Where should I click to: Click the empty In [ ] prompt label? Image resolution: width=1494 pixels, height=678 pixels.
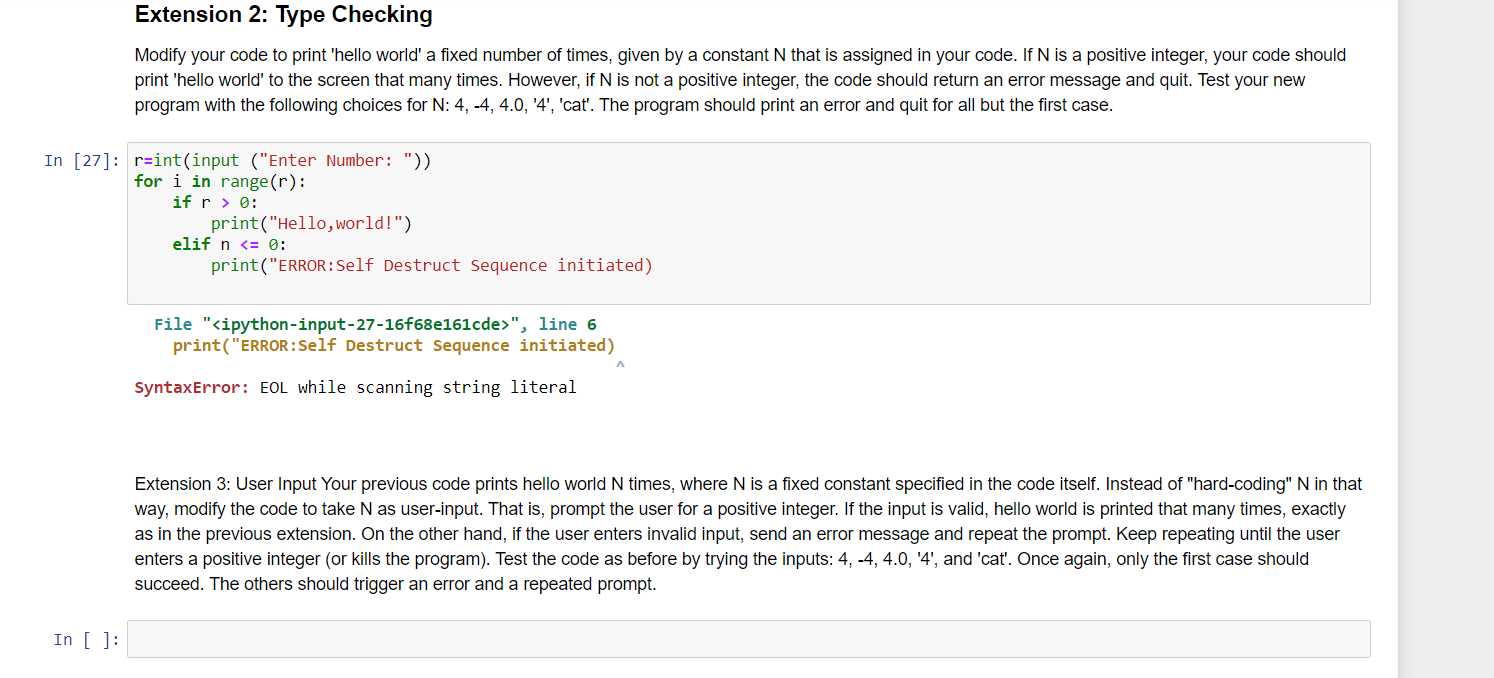tap(87, 640)
